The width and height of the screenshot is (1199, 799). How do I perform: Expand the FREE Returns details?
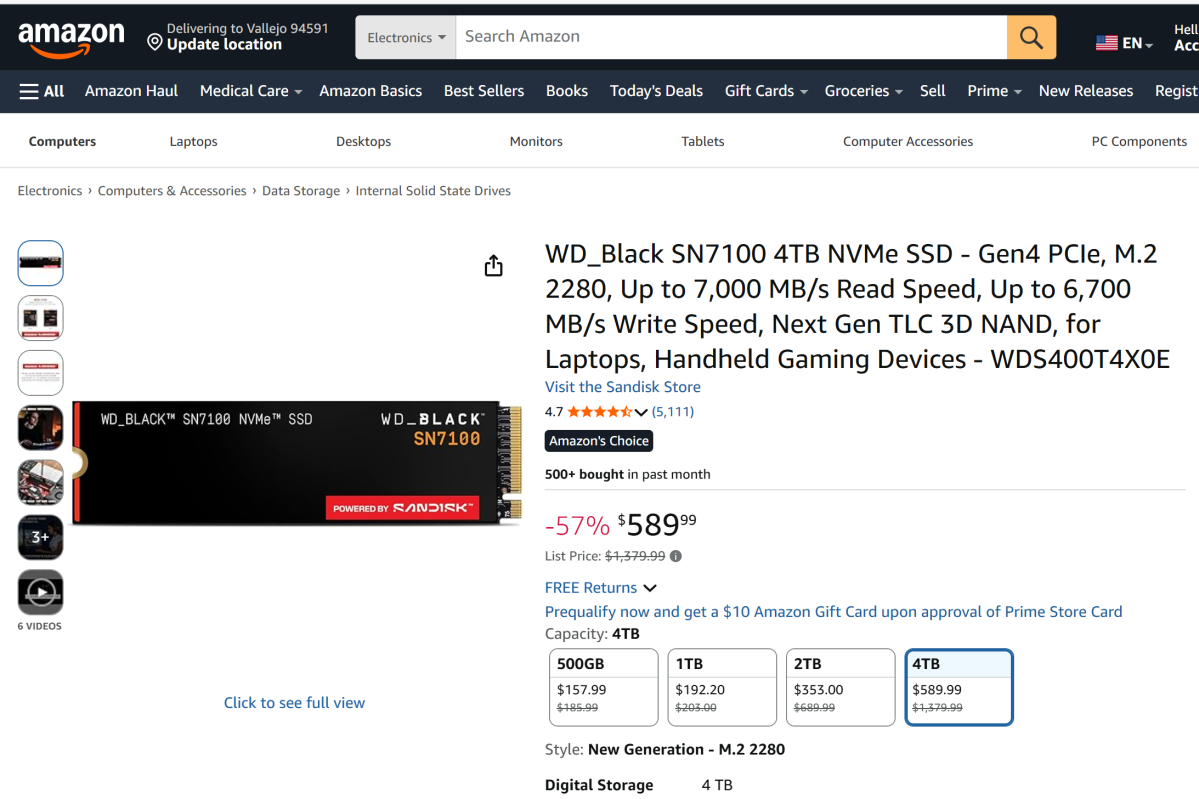[x=650, y=588]
